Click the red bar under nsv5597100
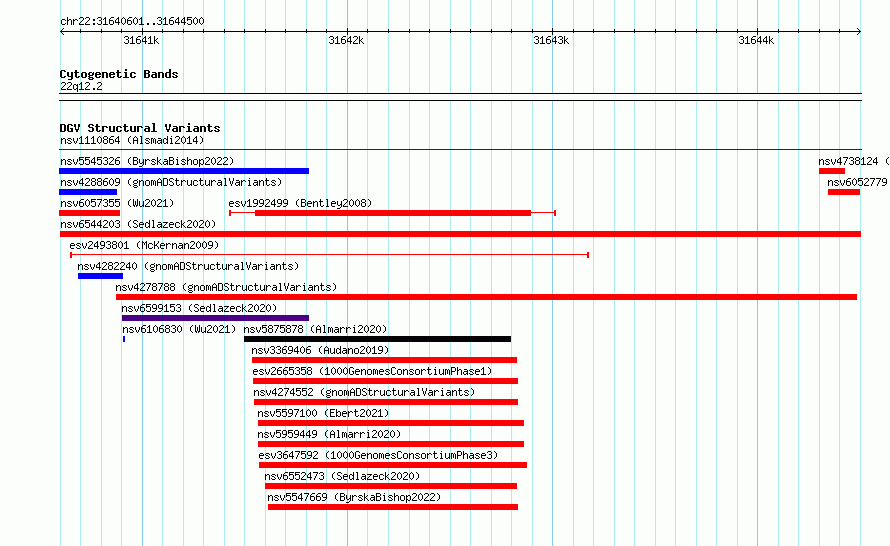Screen dimensions: 890x546 (391, 423)
